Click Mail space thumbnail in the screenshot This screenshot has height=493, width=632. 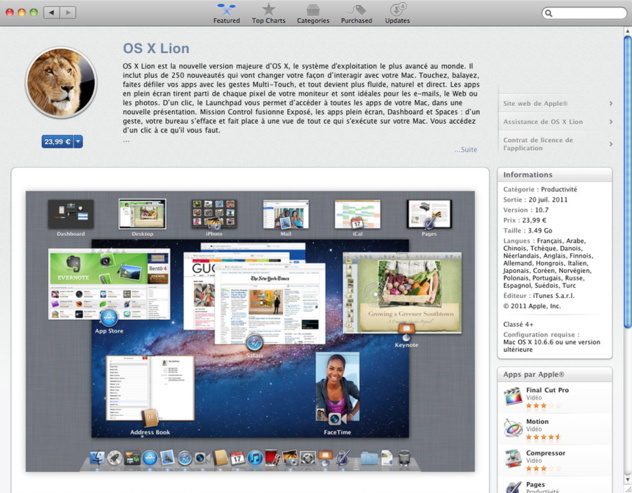[285, 214]
